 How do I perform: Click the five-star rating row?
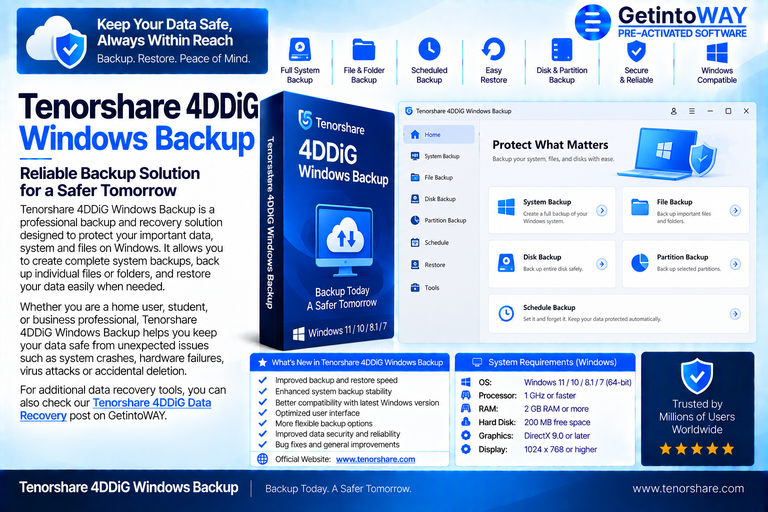point(697,448)
